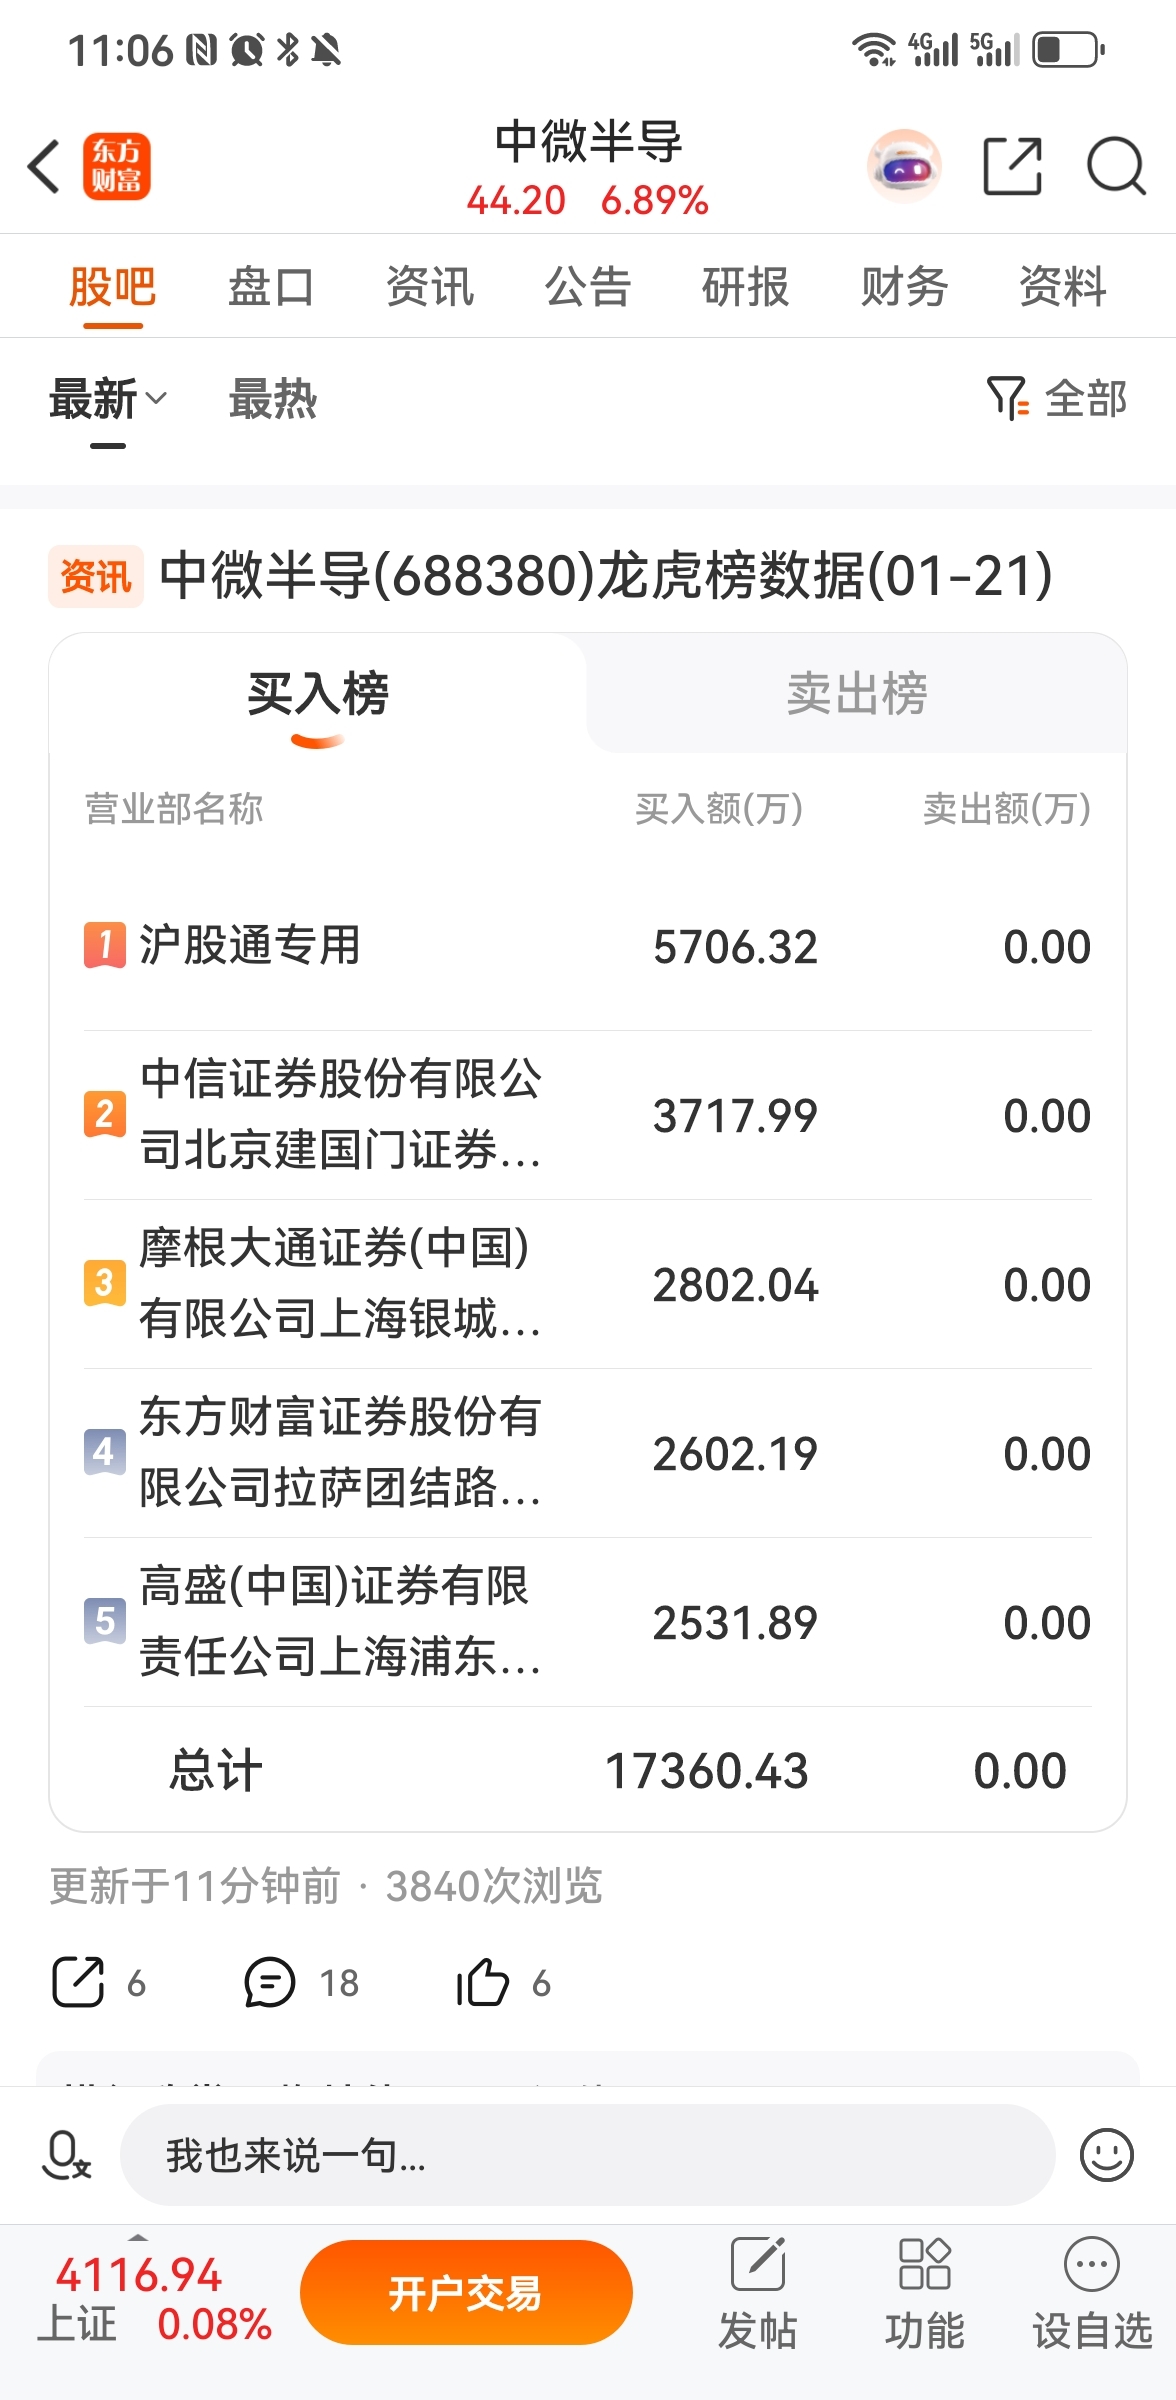Tap the back arrow icon
The width and height of the screenshot is (1176, 2400).
[x=45, y=166]
